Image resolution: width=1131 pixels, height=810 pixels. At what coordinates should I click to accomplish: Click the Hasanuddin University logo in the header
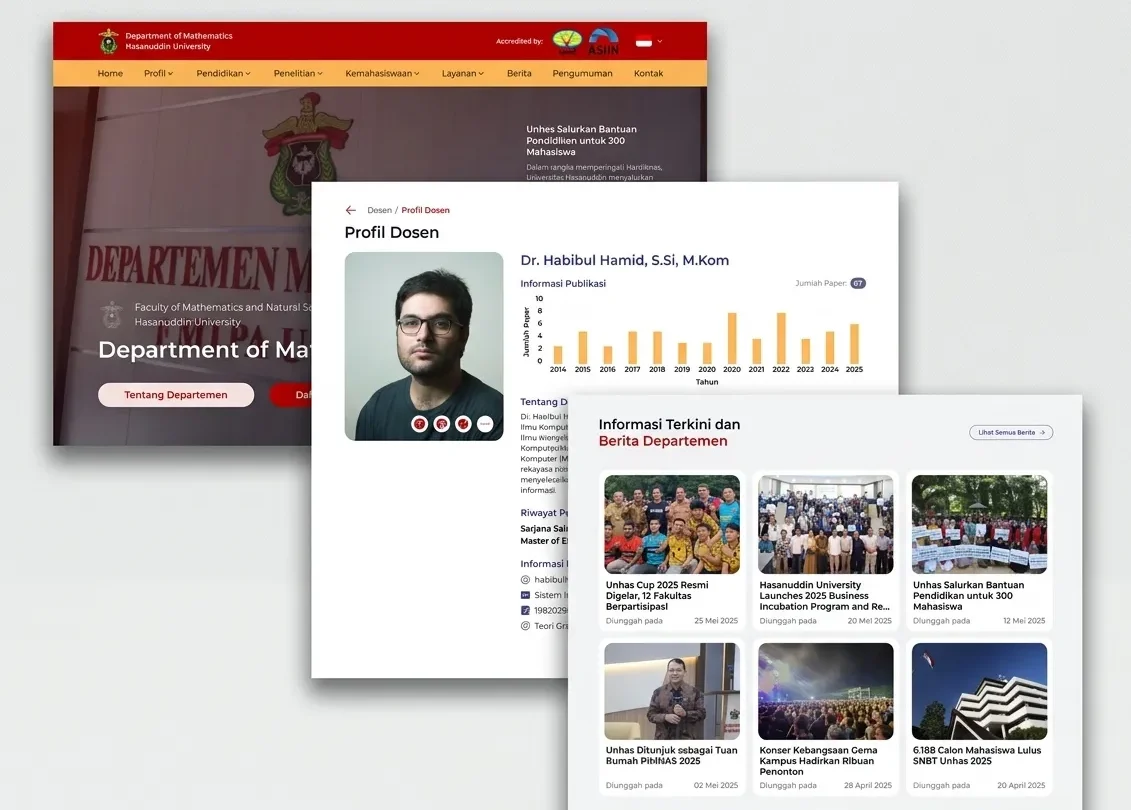[x=108, y=41]
